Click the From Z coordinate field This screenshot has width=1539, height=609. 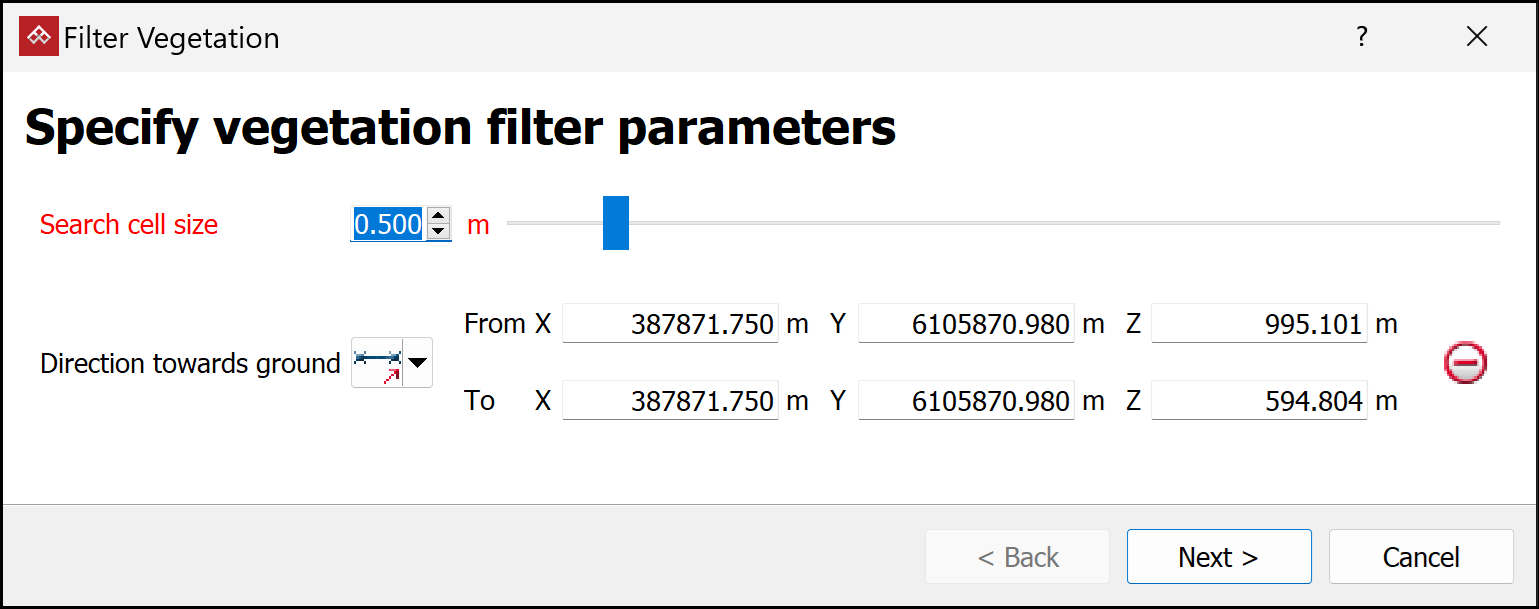click(1259, 324)
